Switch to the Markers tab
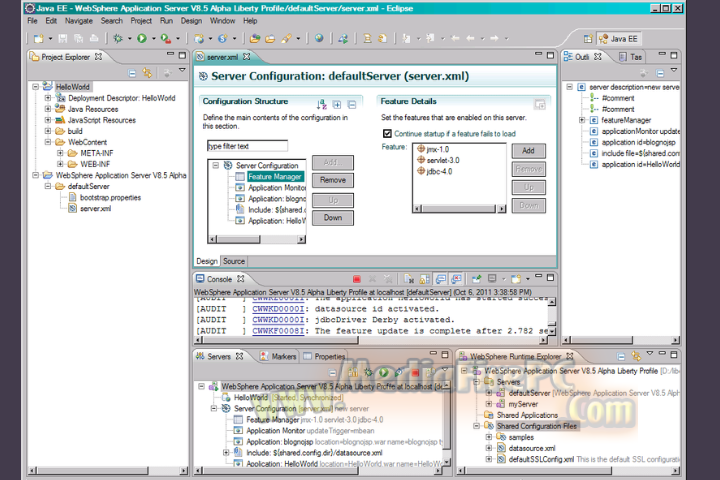The image size is (720, 480). click(279, 356)
